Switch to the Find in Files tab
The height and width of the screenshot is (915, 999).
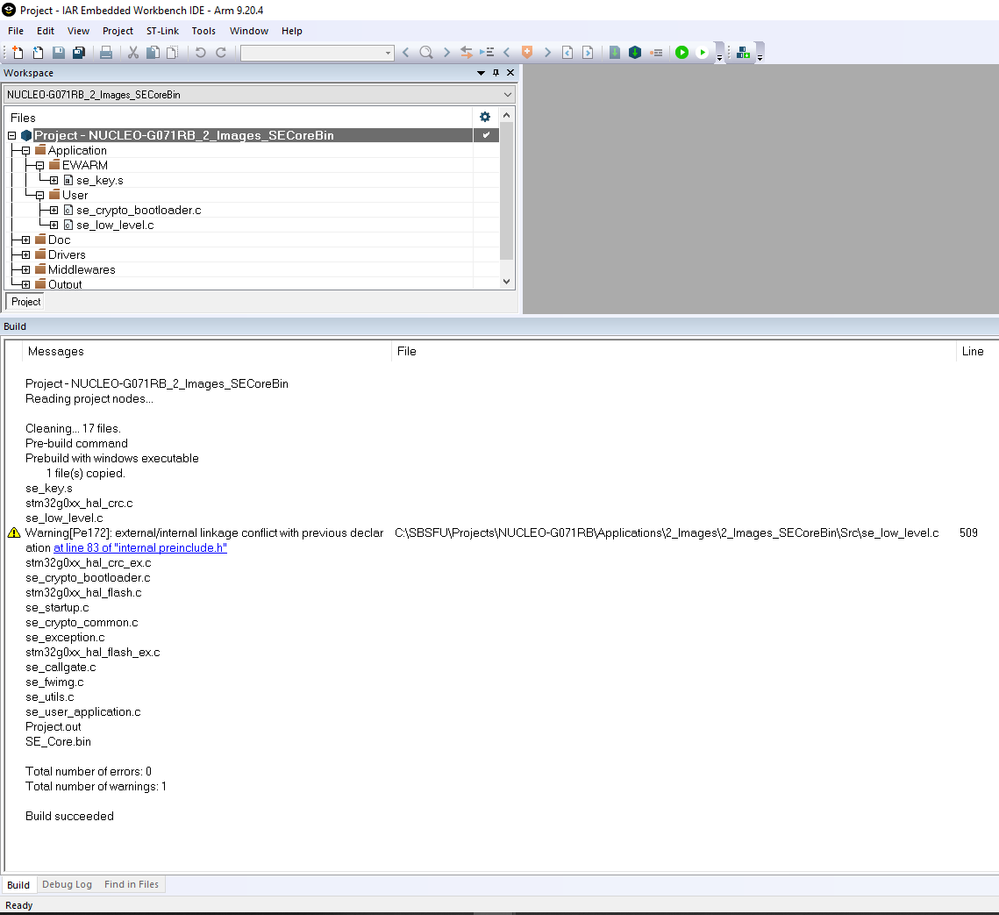131,884
